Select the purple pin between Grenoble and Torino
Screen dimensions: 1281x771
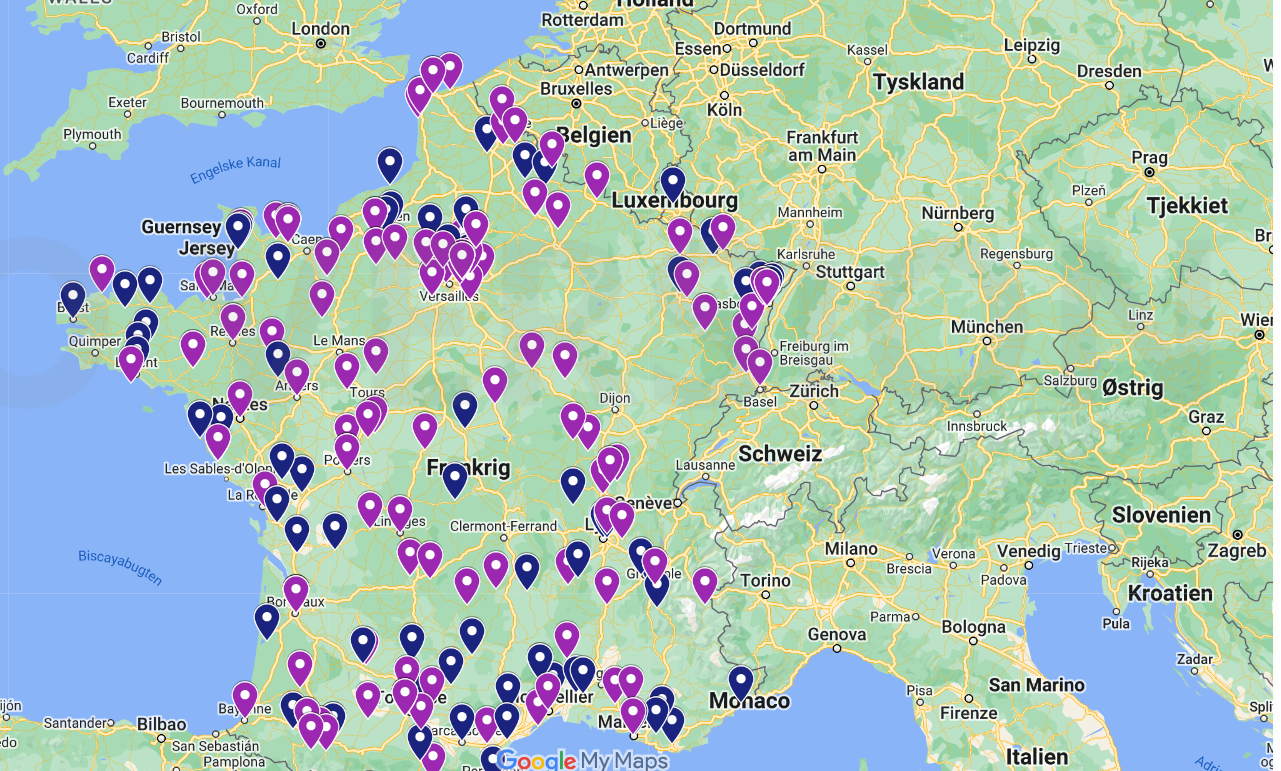705,583
